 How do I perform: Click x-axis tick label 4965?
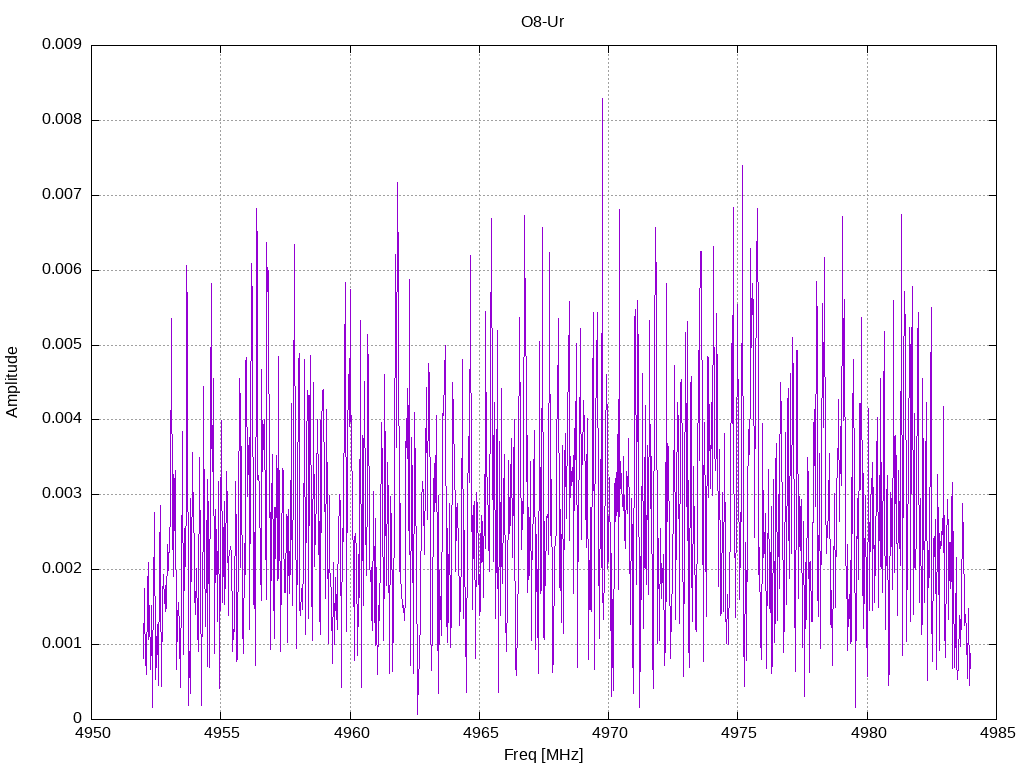[480, 733]
